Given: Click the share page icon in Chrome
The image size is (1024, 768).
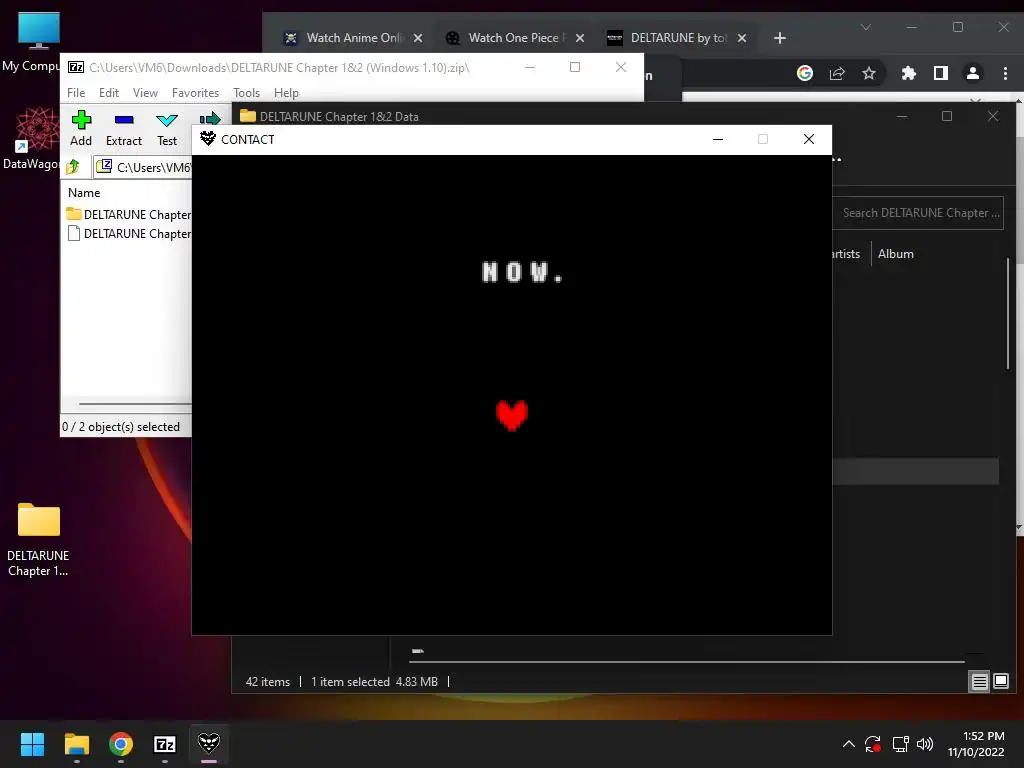Looking at the screenshot, I should (x=837, y=73).
